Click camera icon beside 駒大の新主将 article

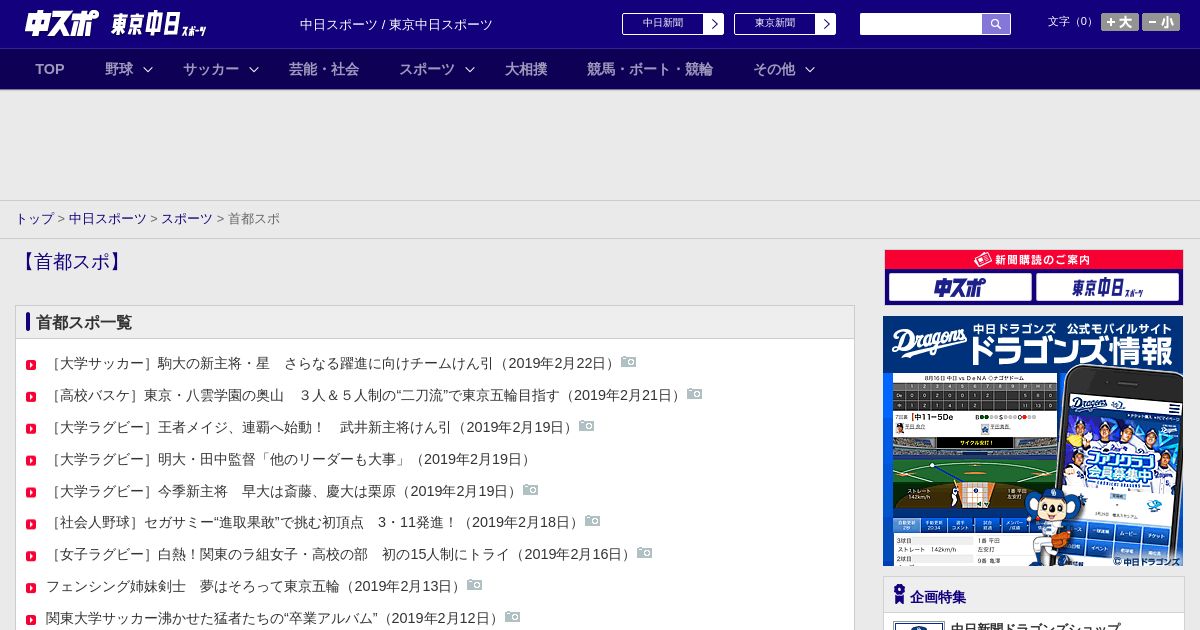628,362
